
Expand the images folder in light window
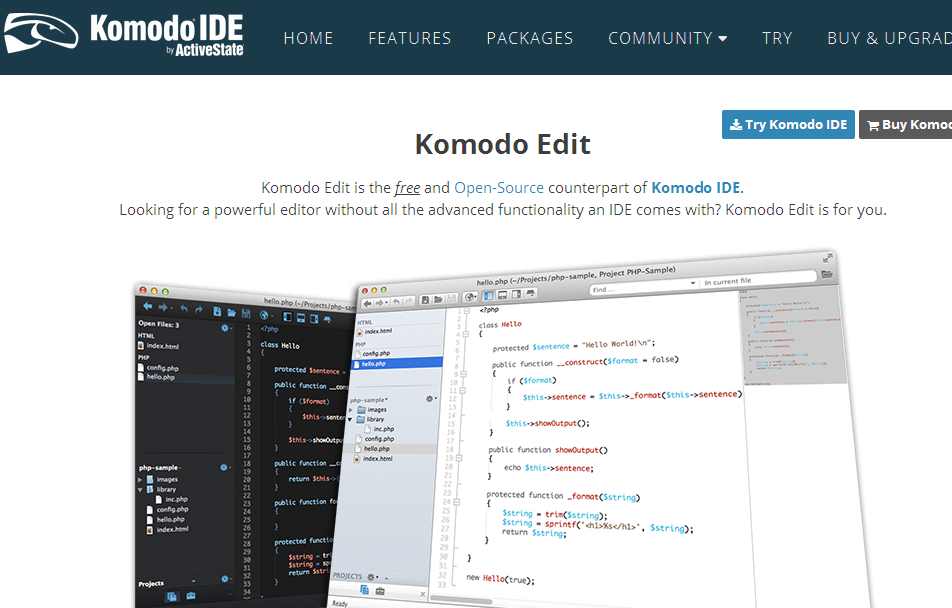[x=350, y=410]
